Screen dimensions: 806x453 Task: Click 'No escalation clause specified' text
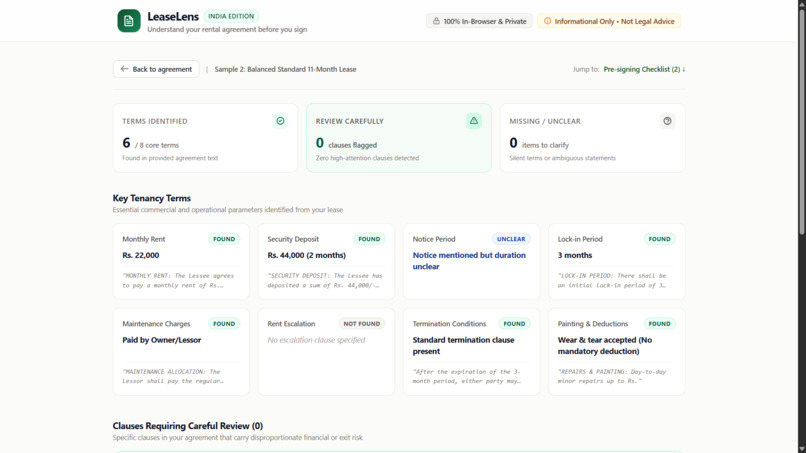[x=316, y=340]
